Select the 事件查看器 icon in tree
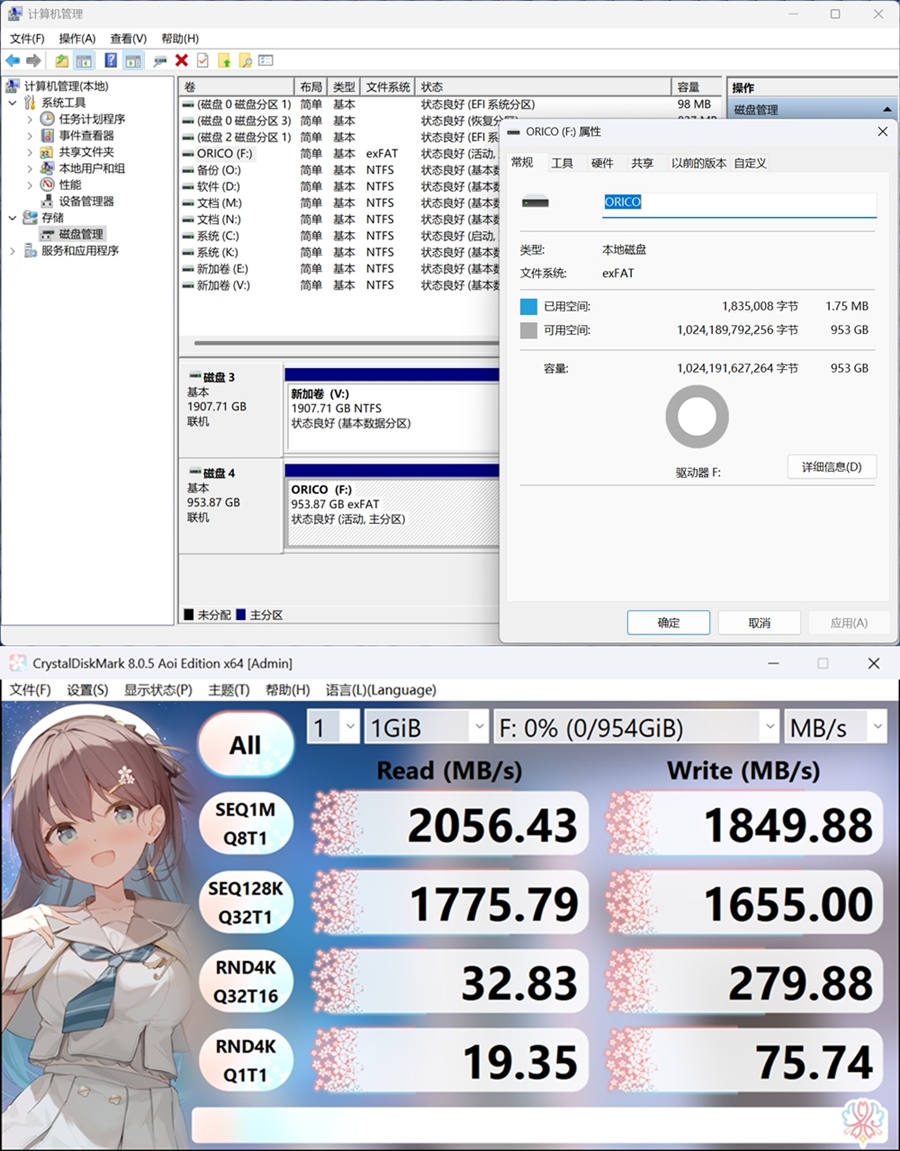The image size is (900, 1151). pos(48,136)
